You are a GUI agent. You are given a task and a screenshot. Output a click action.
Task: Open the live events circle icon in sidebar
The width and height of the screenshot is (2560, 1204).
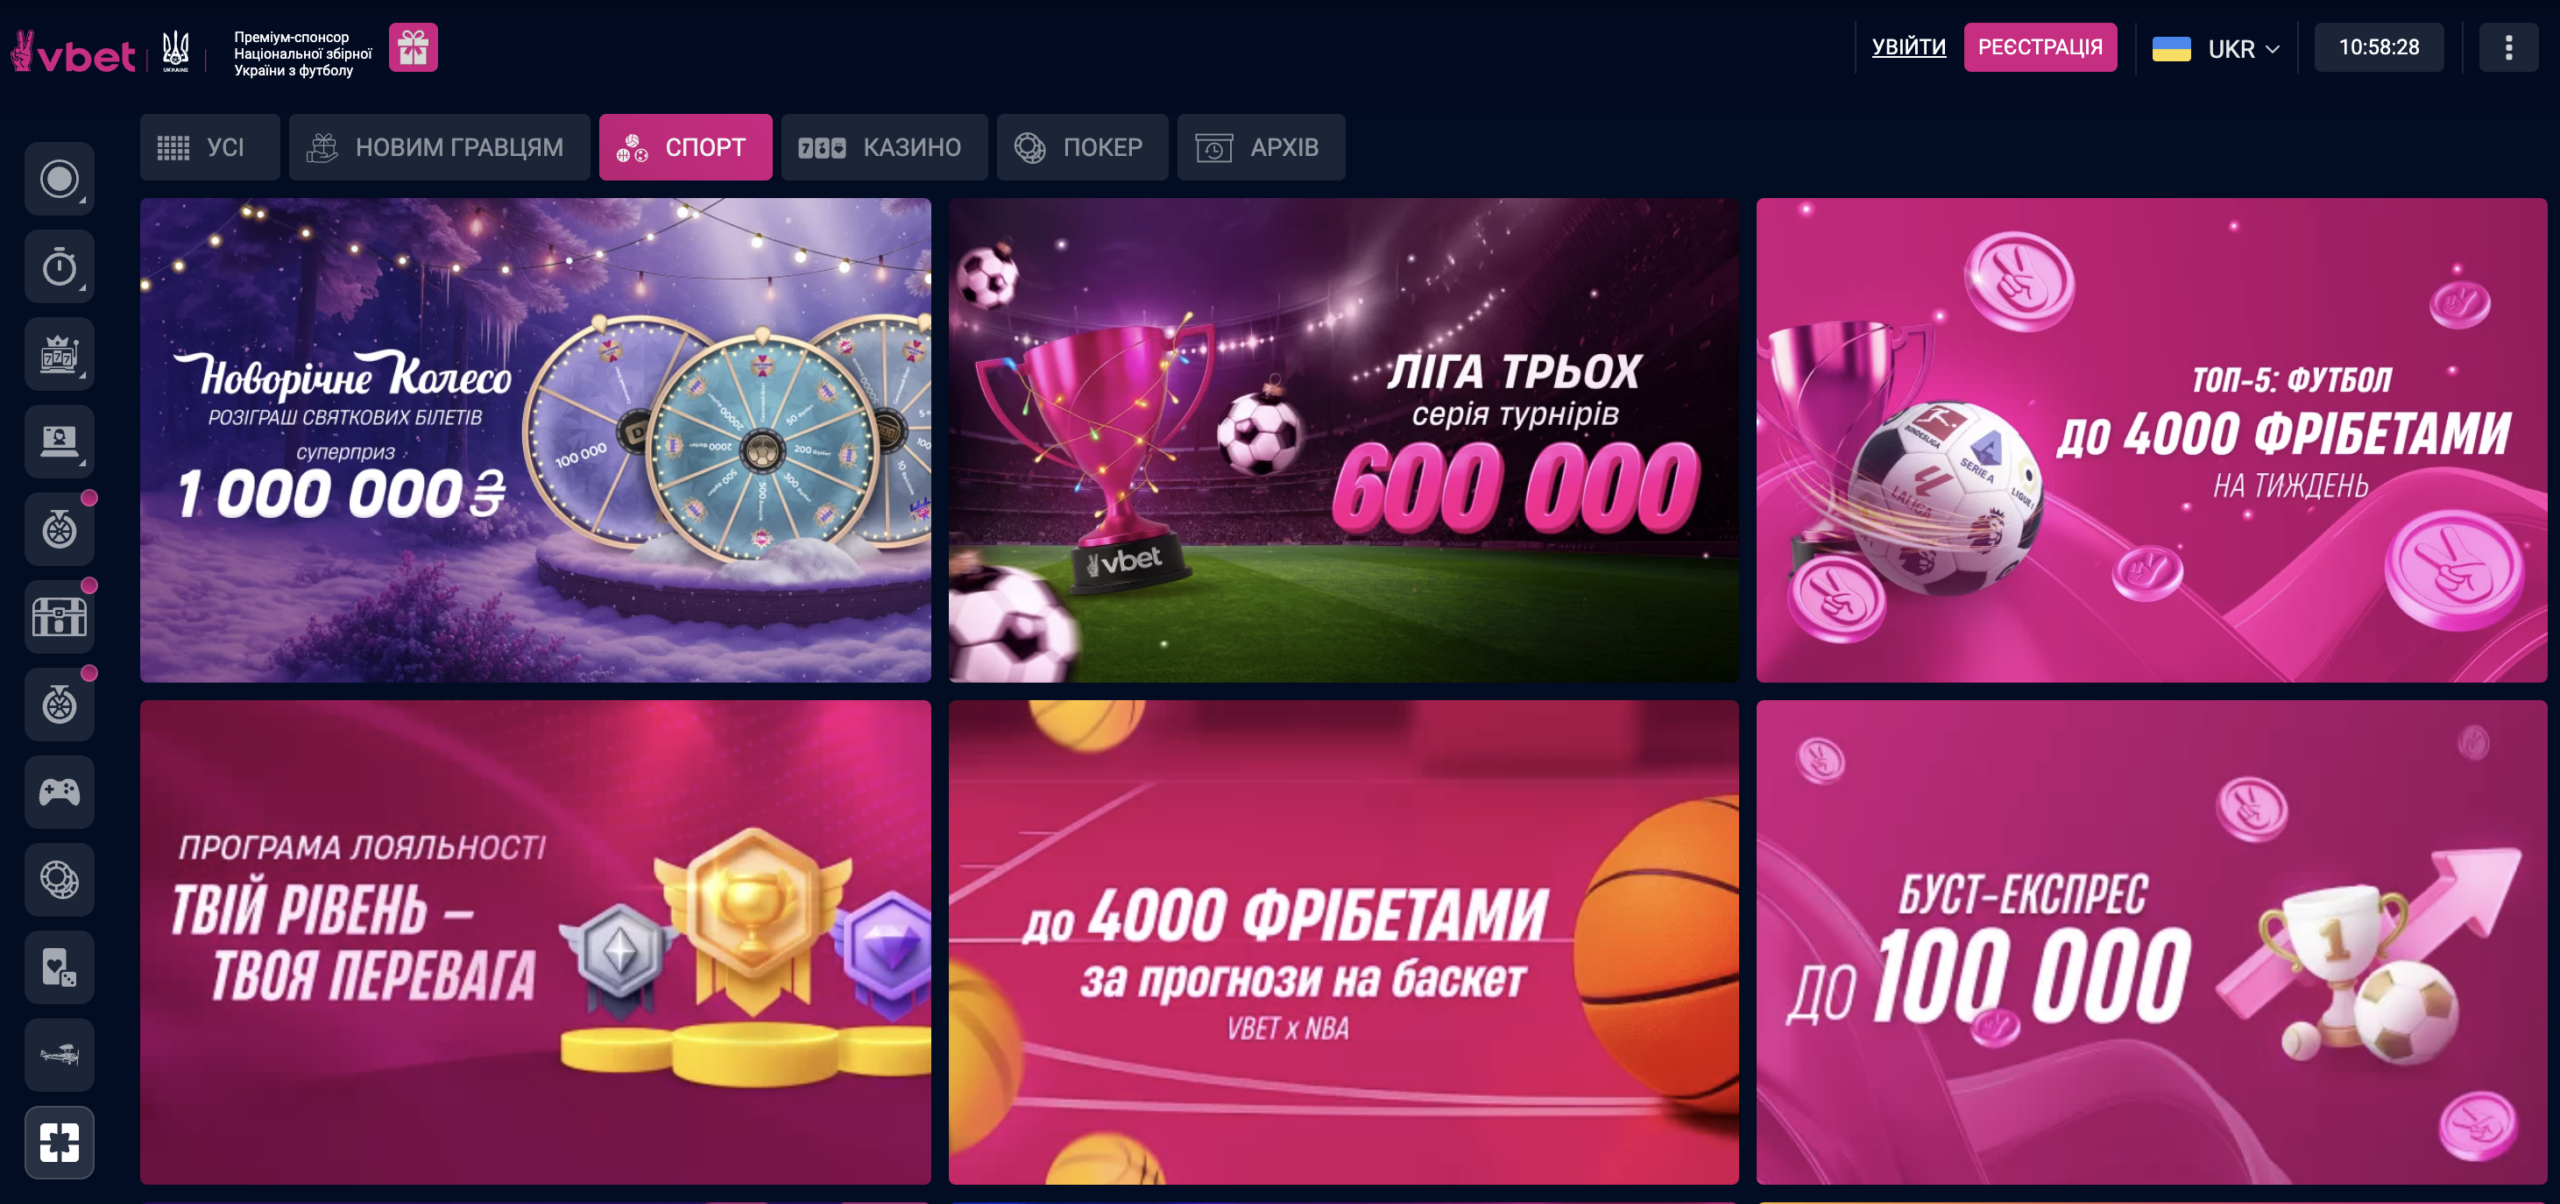pyautogui.click(x=59, y=179)
